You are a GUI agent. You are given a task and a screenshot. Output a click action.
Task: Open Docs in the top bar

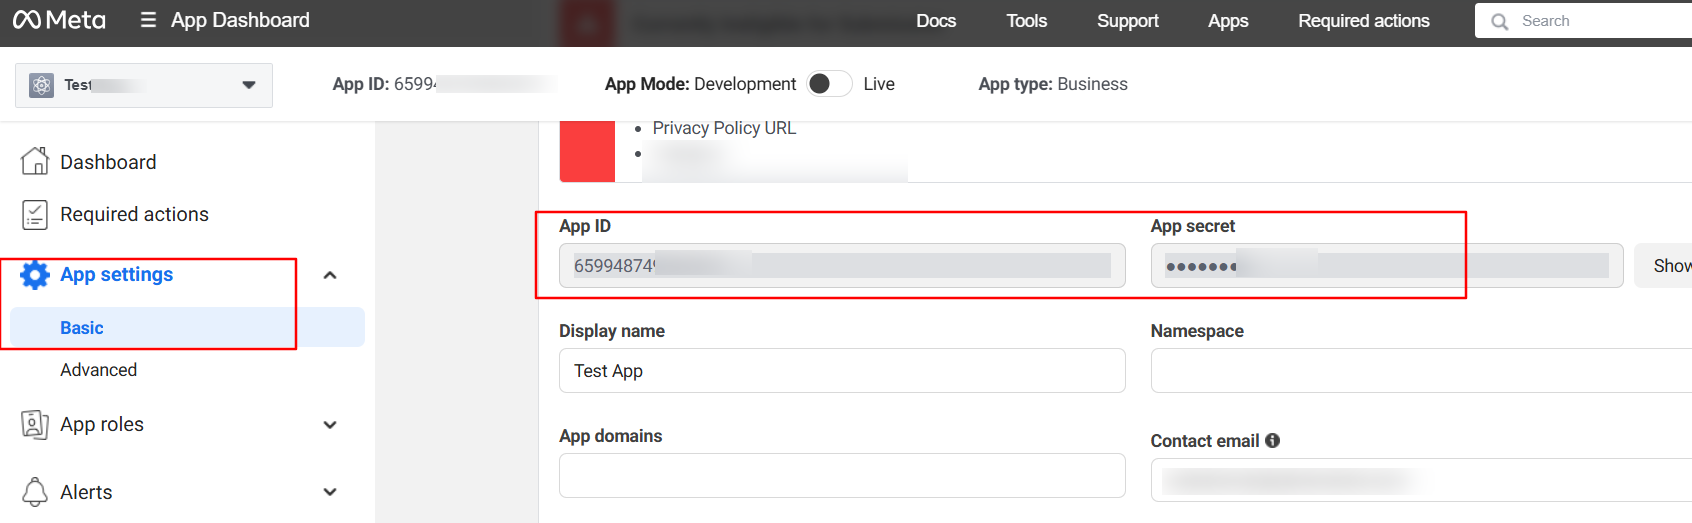tap(936, 21)
